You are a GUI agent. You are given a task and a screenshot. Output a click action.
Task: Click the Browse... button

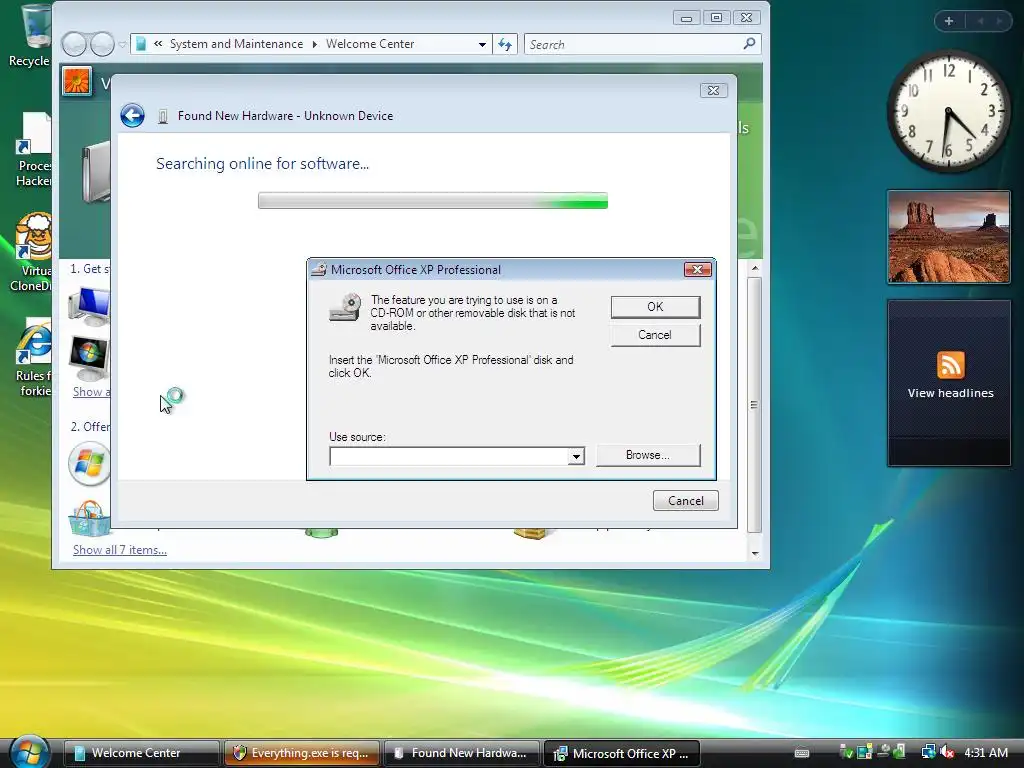(648, 455)
